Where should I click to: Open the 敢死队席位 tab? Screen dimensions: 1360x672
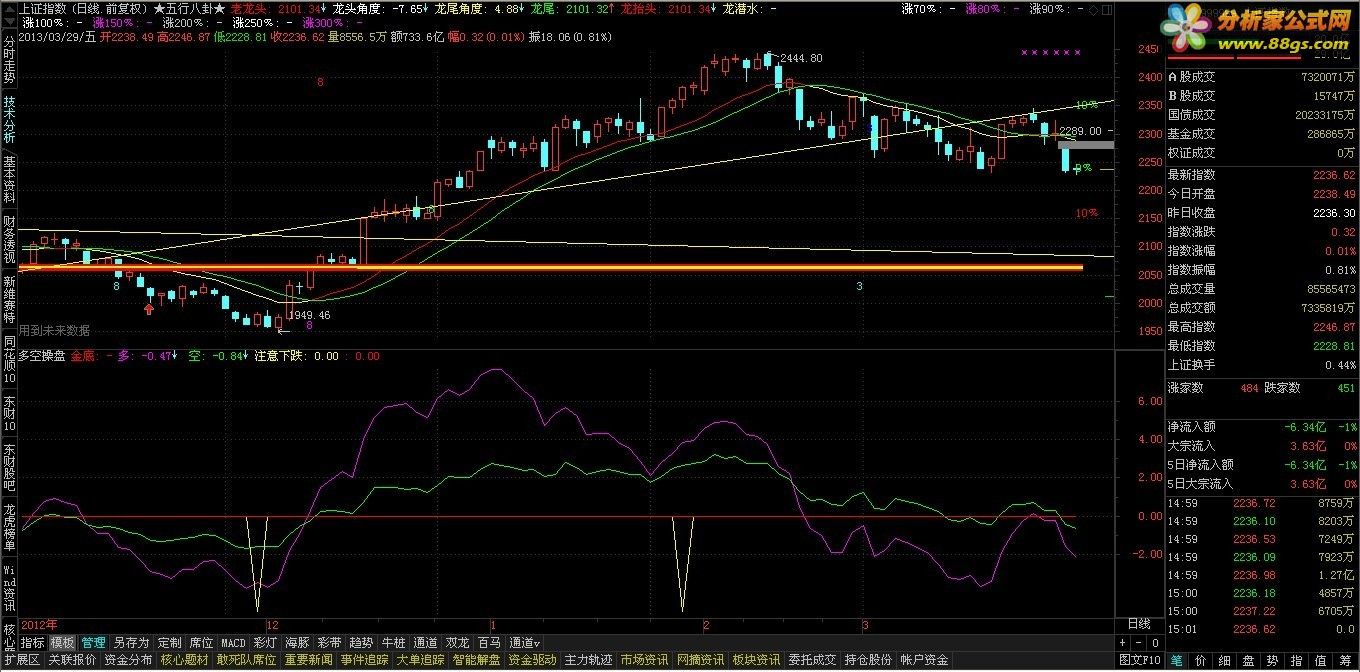click(246, 660)
